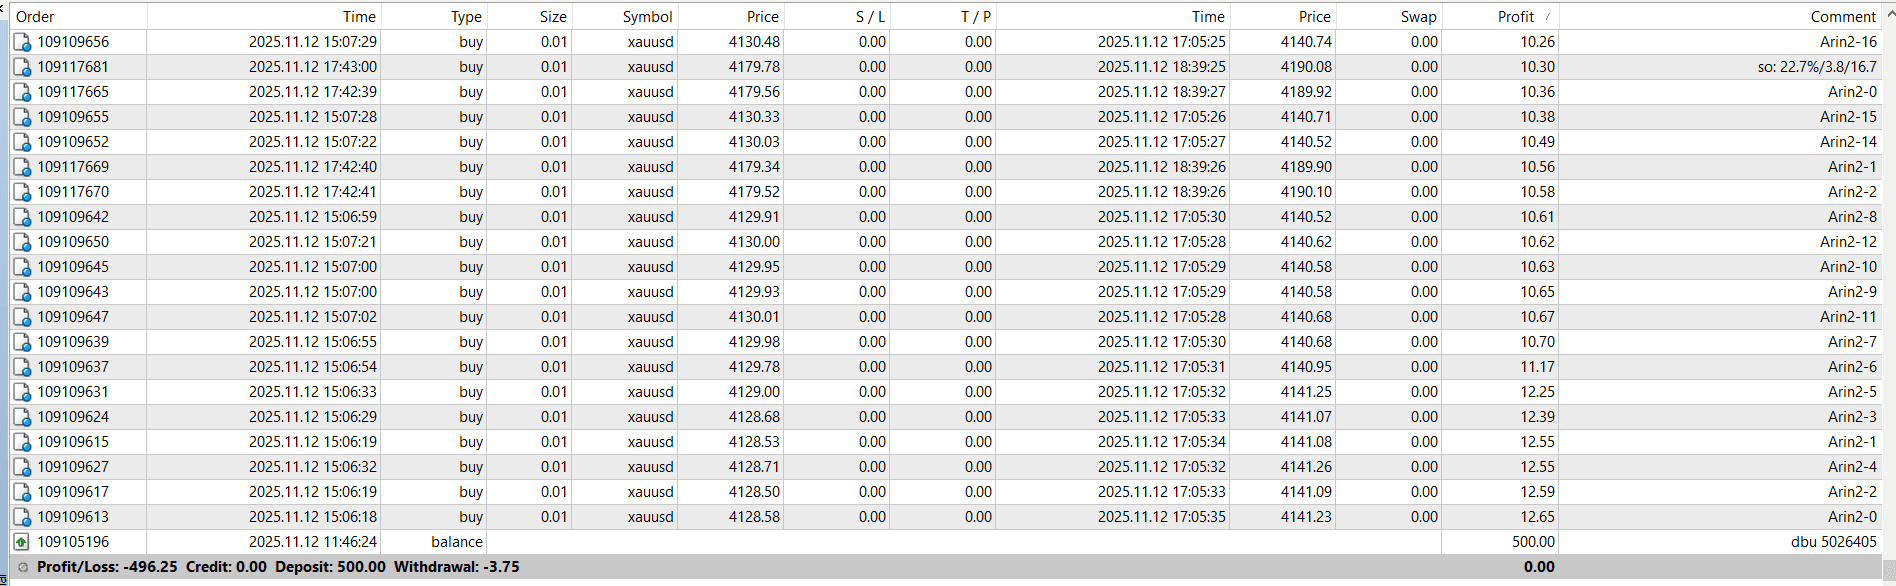Click the comment 'so: 22.7%/3.8/16.7'
The height and width of the screenshot is (586, 1896).
point(1816,67)
